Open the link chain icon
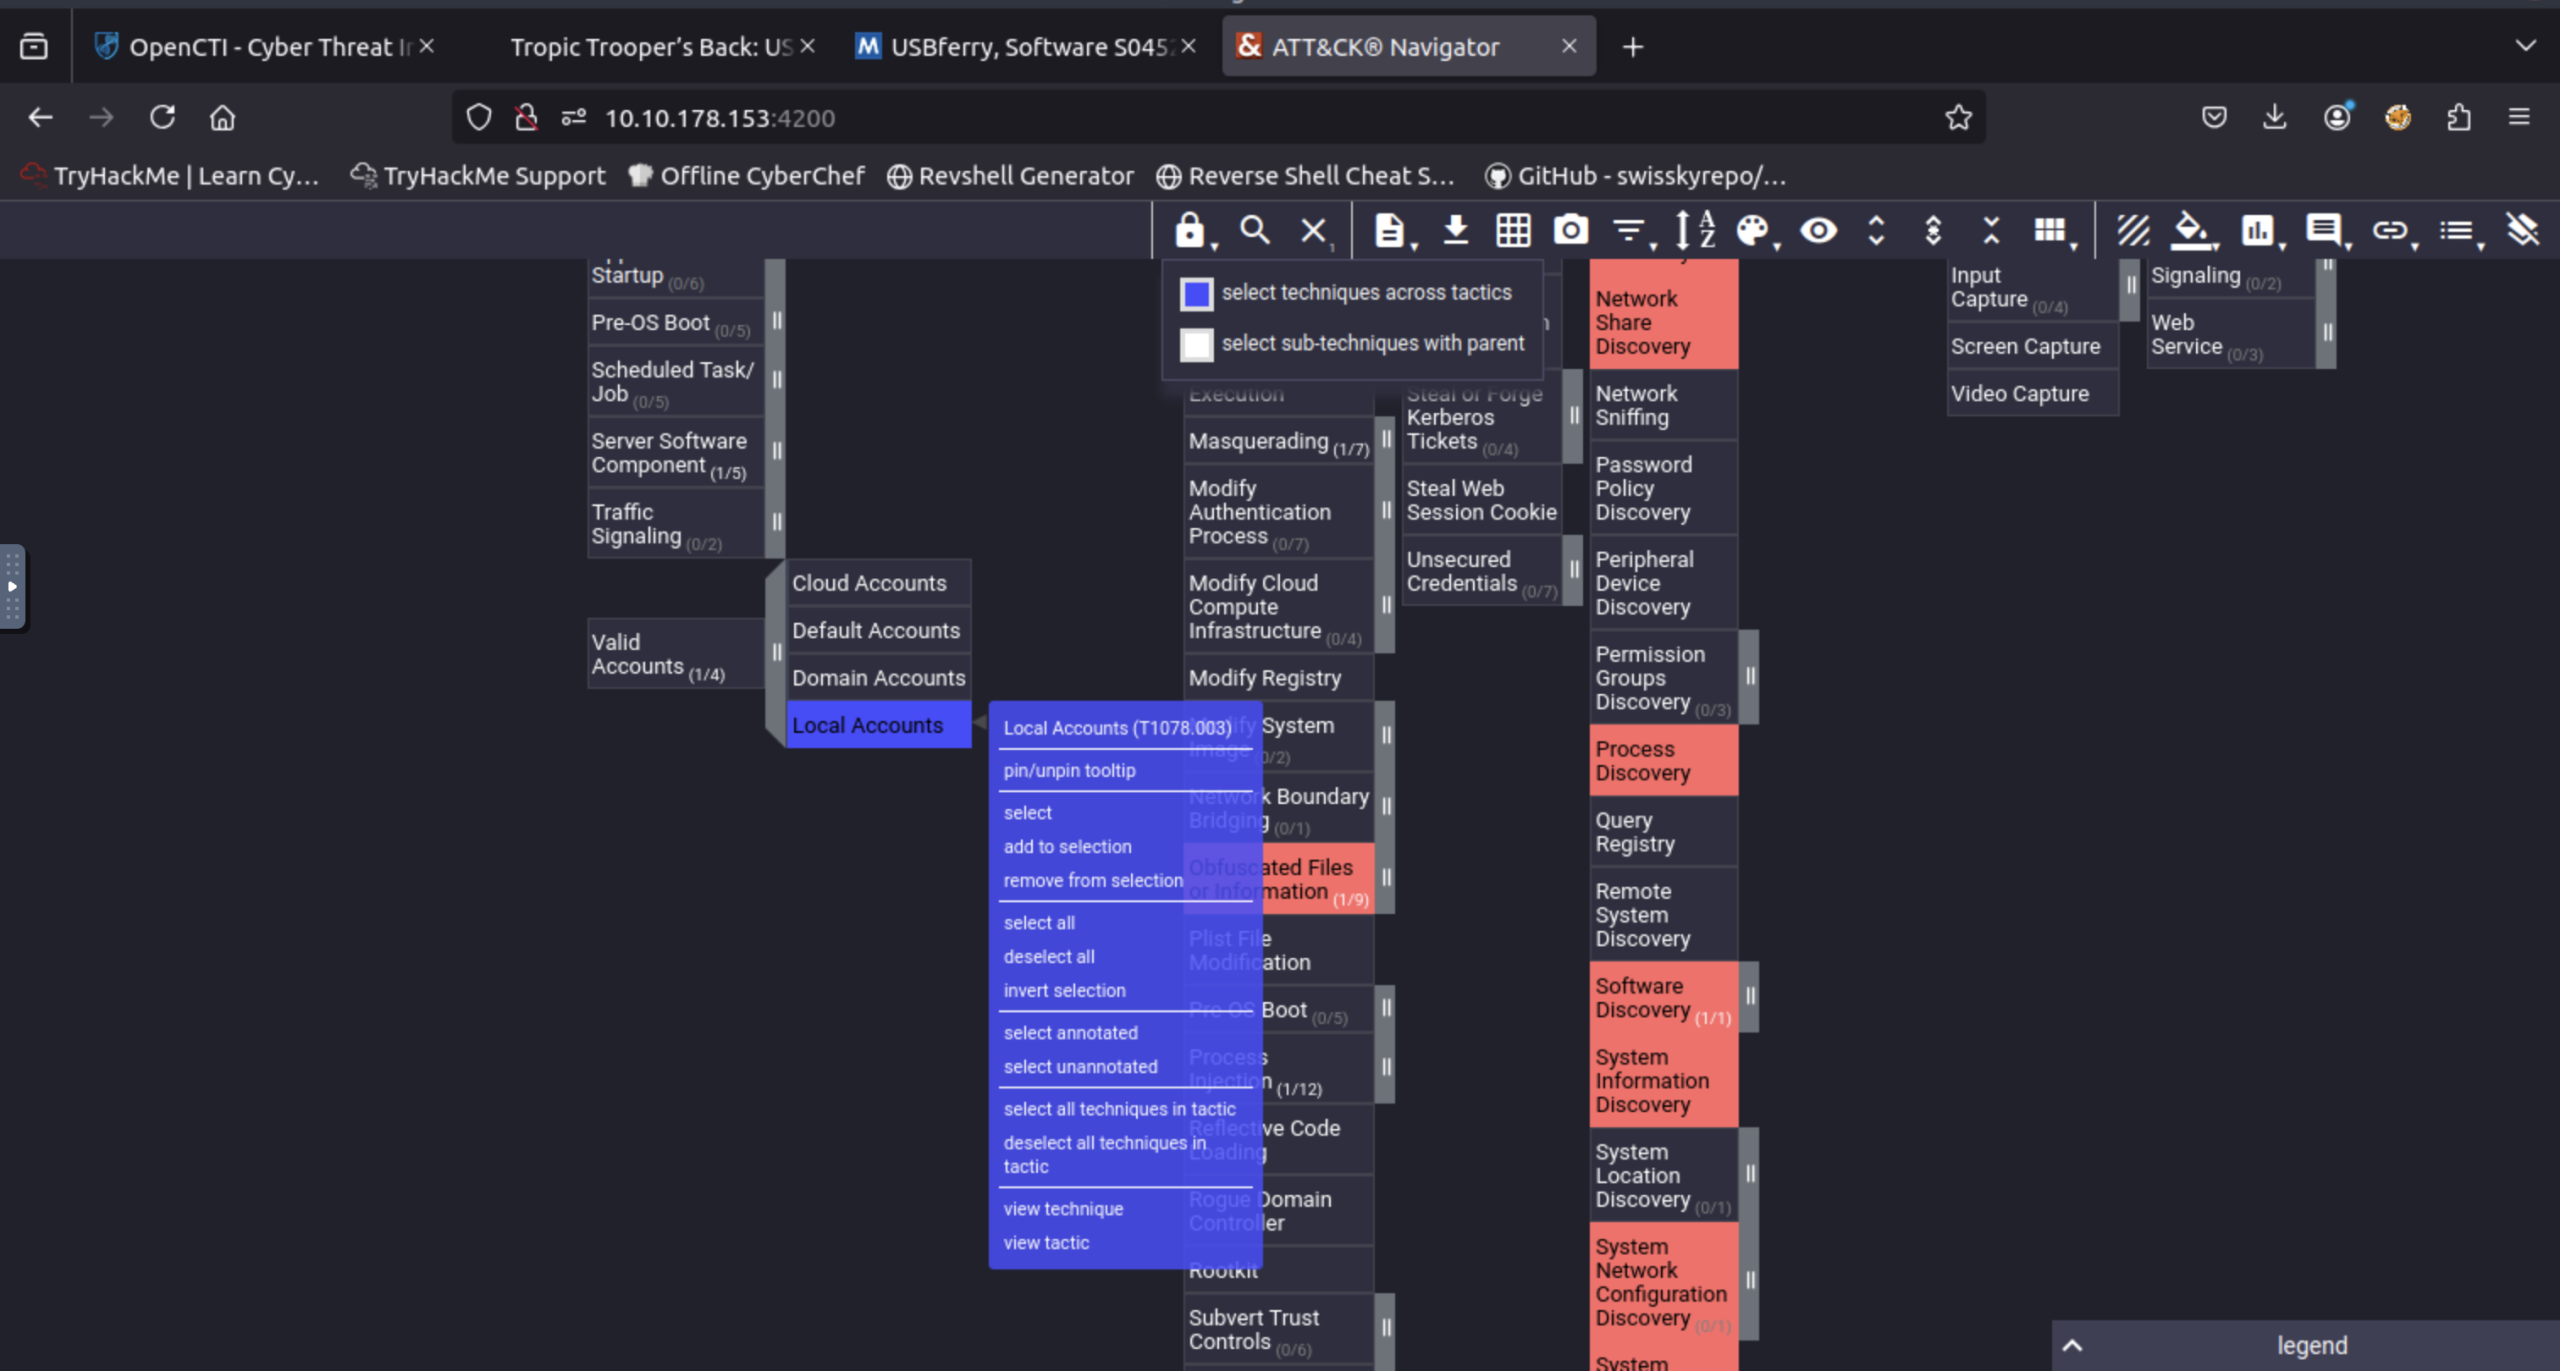Viewport: 2560px width, 1371px height. pyautogui.click(x=2390, y=231)
